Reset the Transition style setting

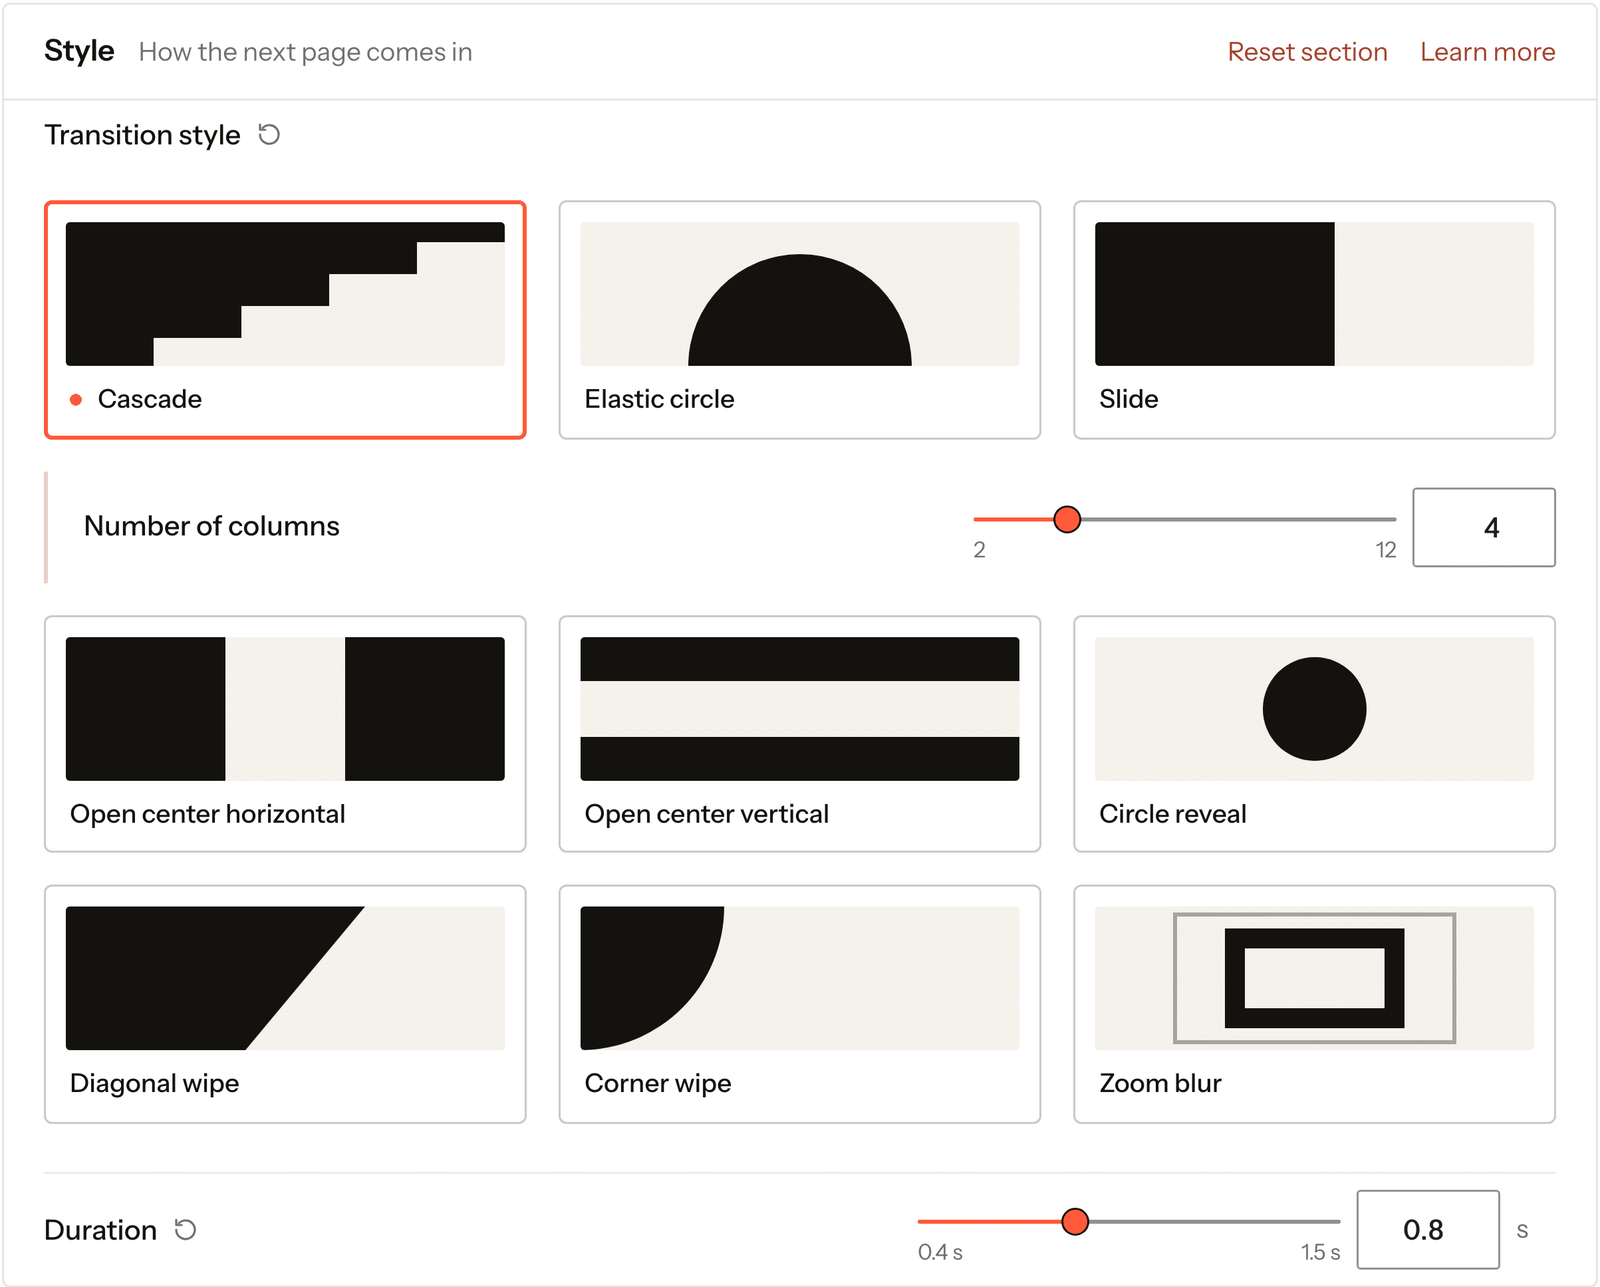269,134
